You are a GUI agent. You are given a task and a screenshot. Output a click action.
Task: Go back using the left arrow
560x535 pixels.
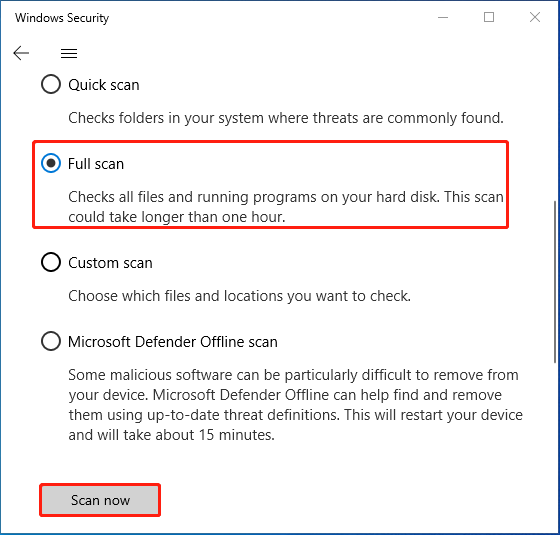coord(21,53)
